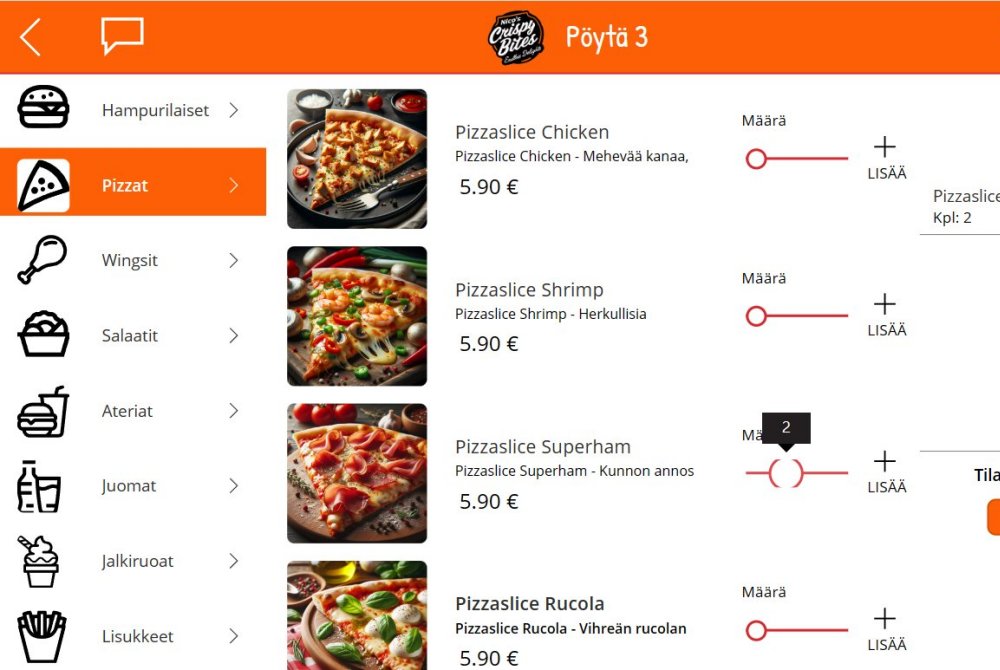The height and width of the screenshot is (670, 1000).
Task: Select the hamburger category icon
Action: click(43, 107)
